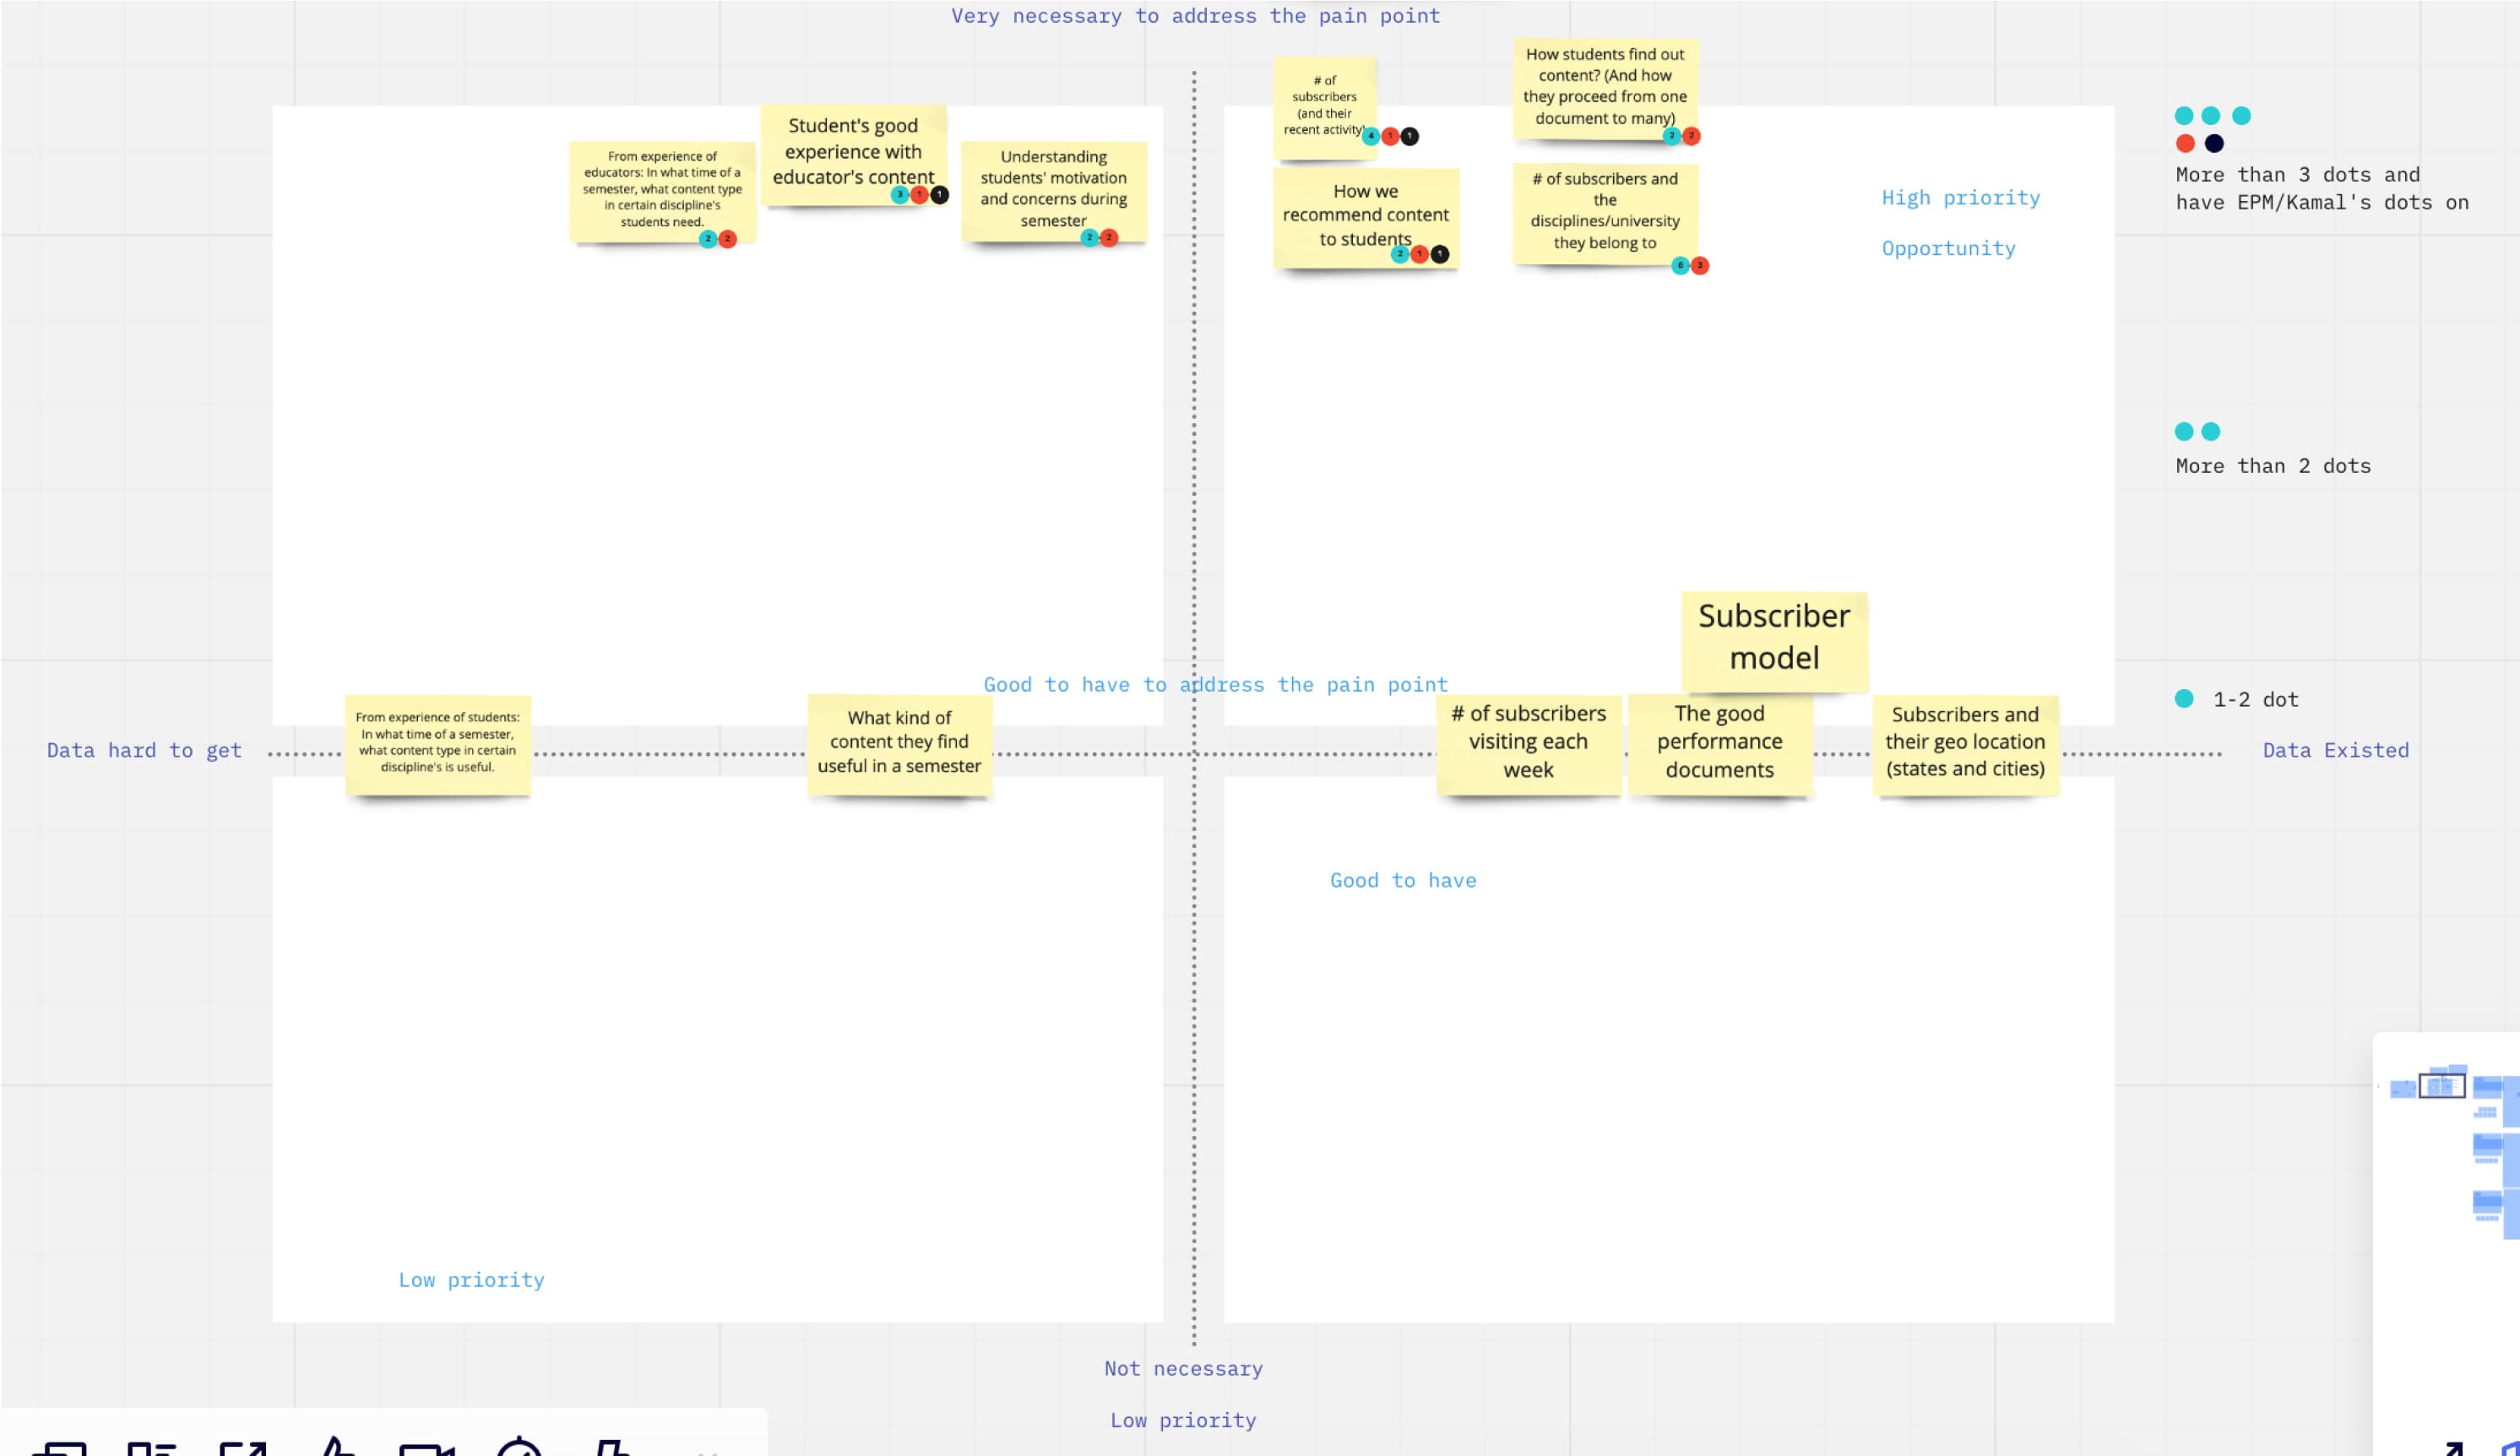Click the 'Low priority' label in bottom-left quadrant
This screenshot has width=2520, height=1456.
(x=471, y=1280)
